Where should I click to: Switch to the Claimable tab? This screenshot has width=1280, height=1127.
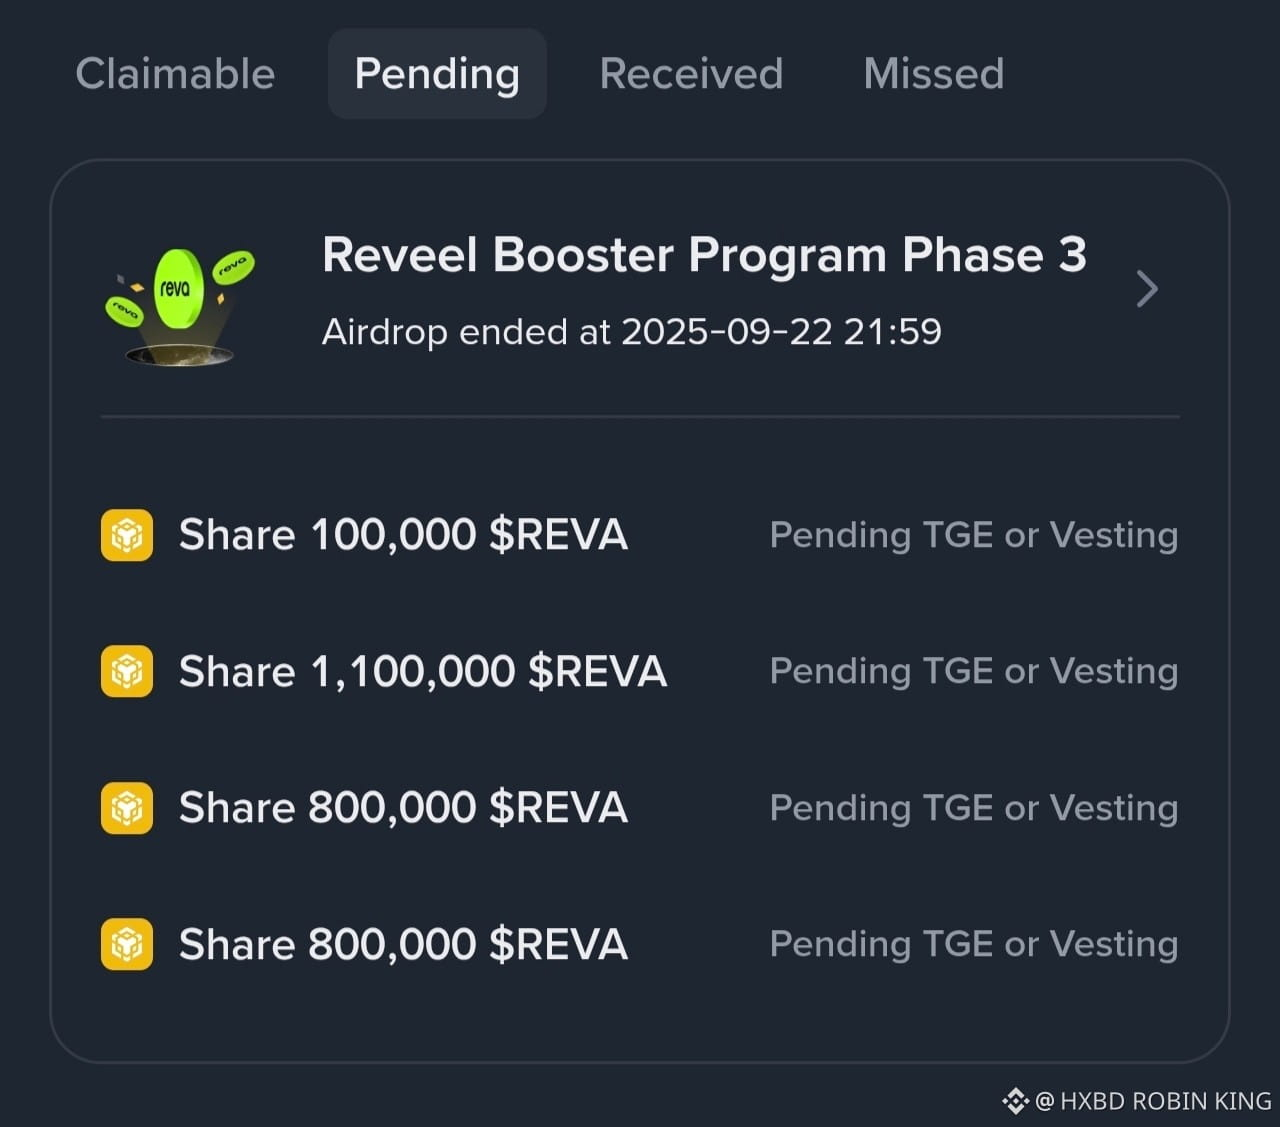coord(175,74)
